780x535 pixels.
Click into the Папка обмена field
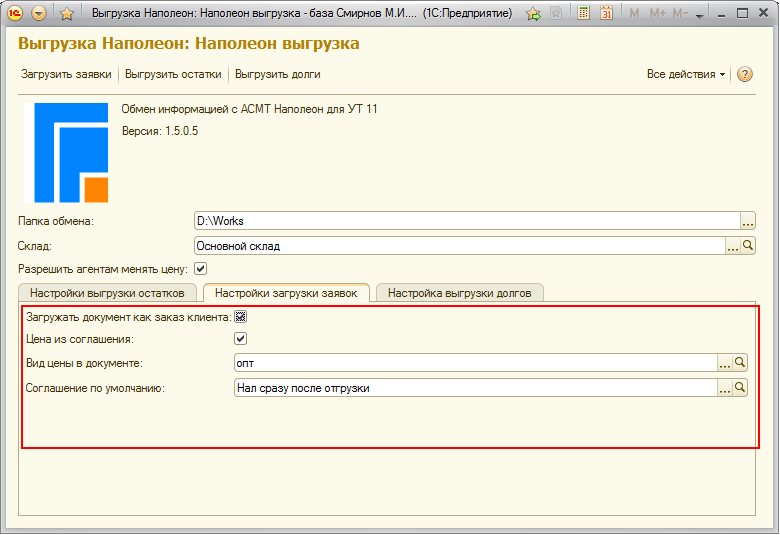point(467,221)
